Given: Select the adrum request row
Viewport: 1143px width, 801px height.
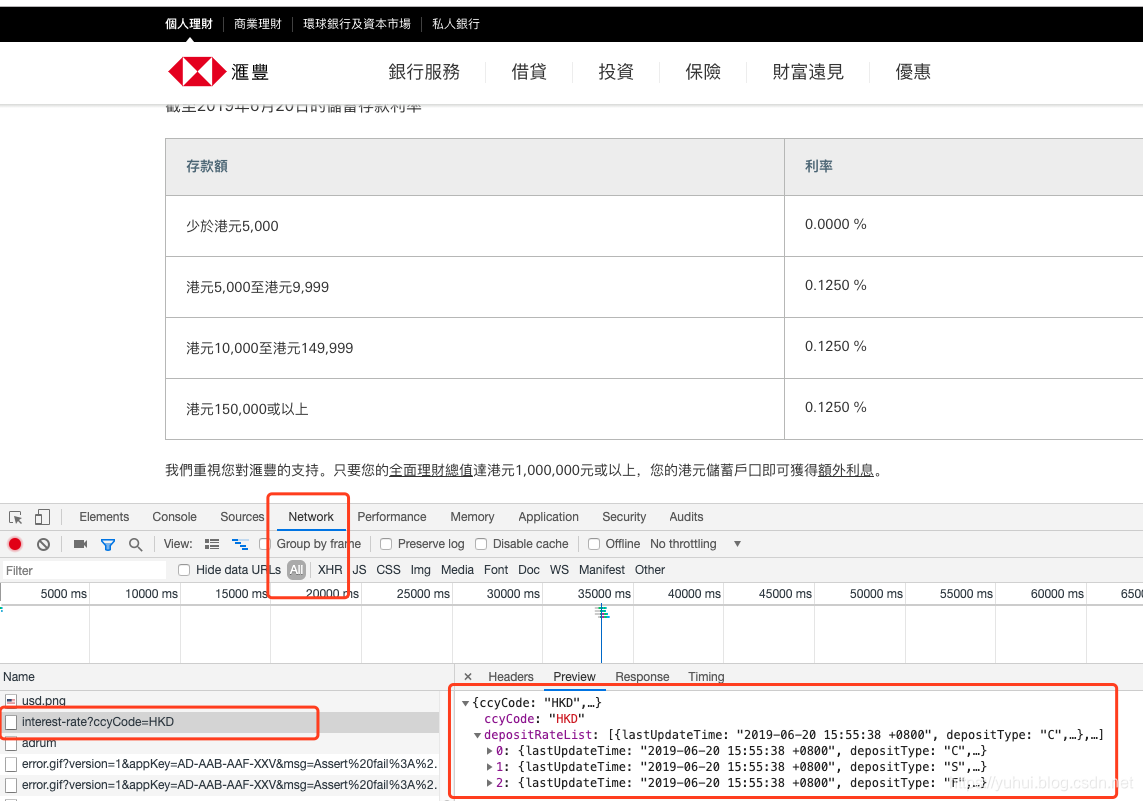Looking at the screenshot, I should pos(219,743).
